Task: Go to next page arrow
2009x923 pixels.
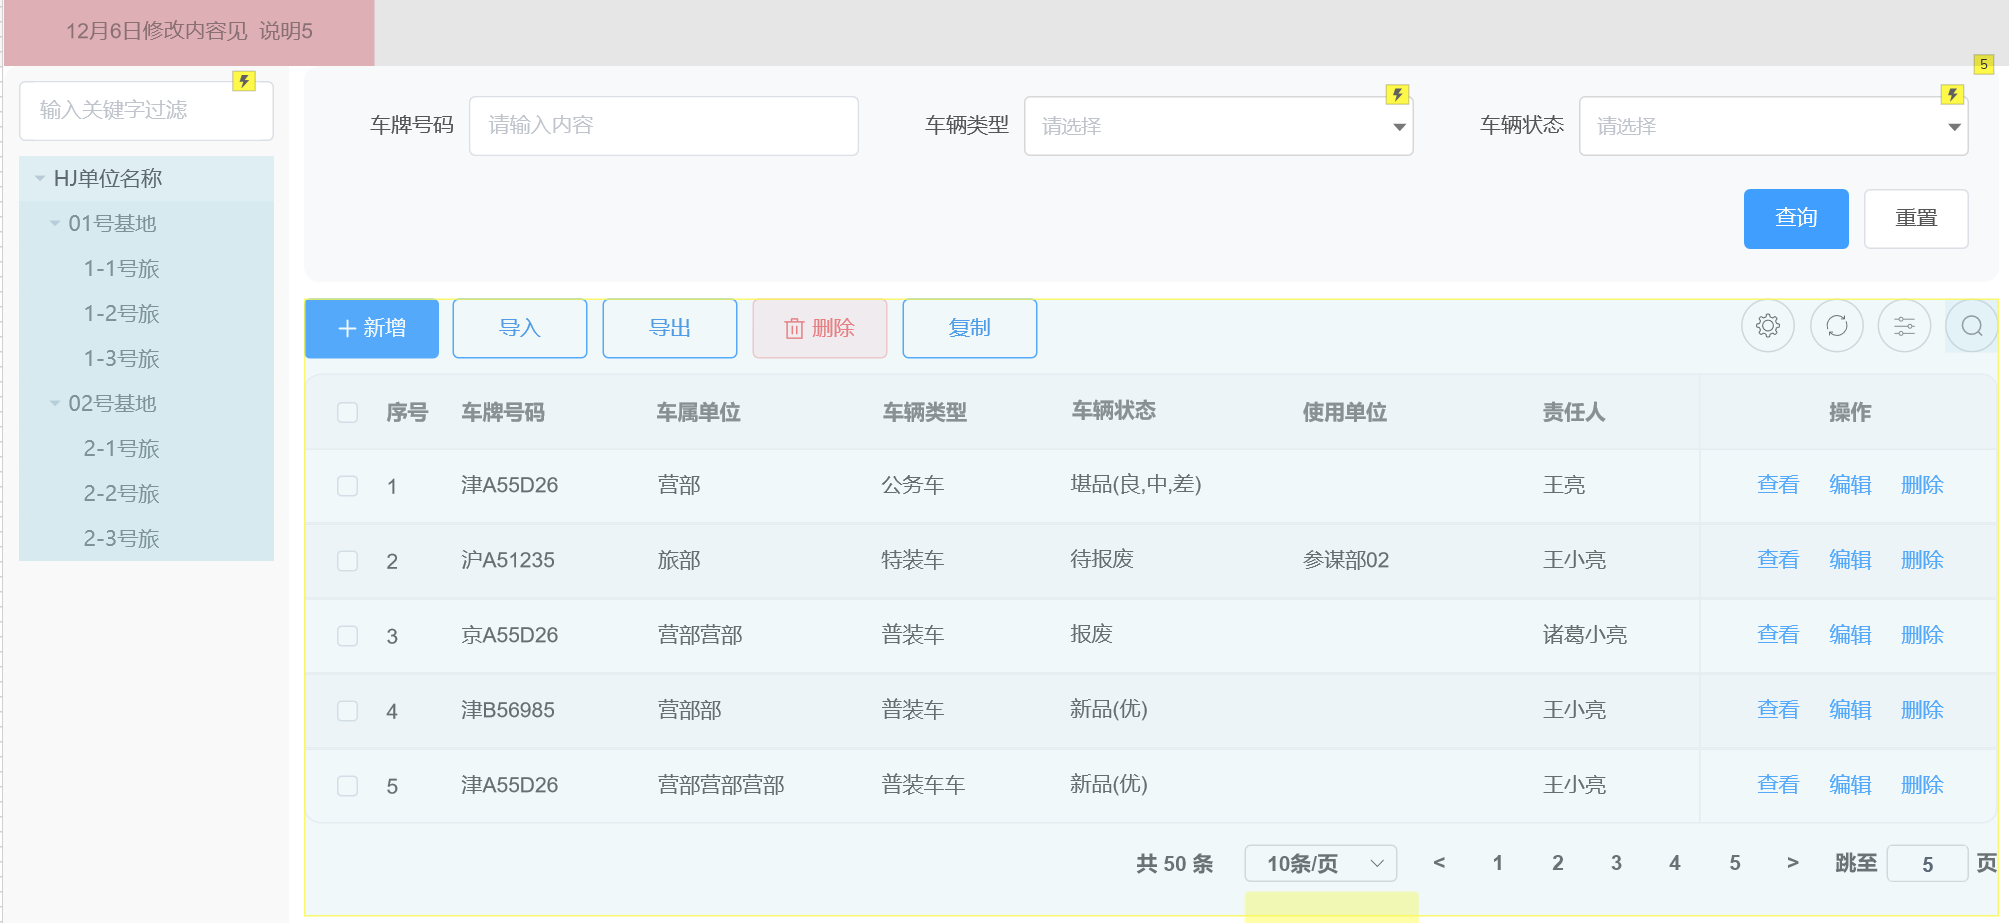Action: [x=1793, y=862]
